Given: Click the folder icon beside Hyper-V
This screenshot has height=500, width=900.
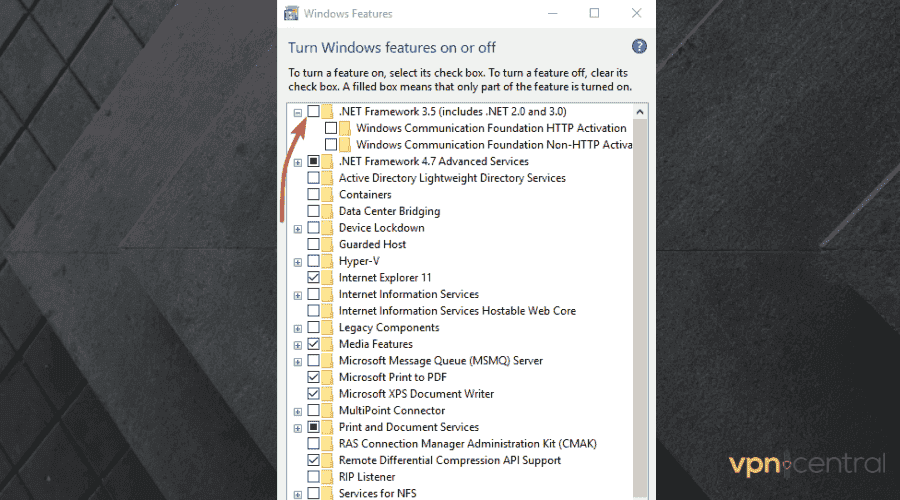Looking at the screenshot, I should tap(327, 261).
